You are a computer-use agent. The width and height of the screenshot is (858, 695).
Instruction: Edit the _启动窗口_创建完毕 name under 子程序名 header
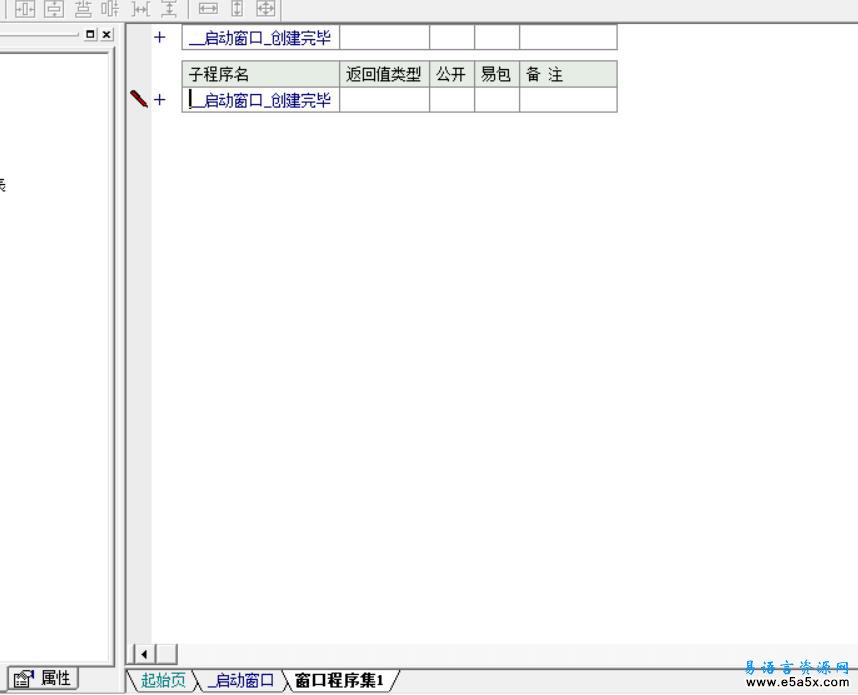[260, 100]
